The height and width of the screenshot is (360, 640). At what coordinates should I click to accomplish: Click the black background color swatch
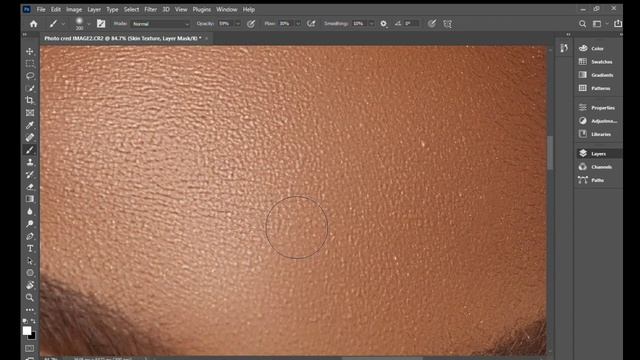click(33, 337)
